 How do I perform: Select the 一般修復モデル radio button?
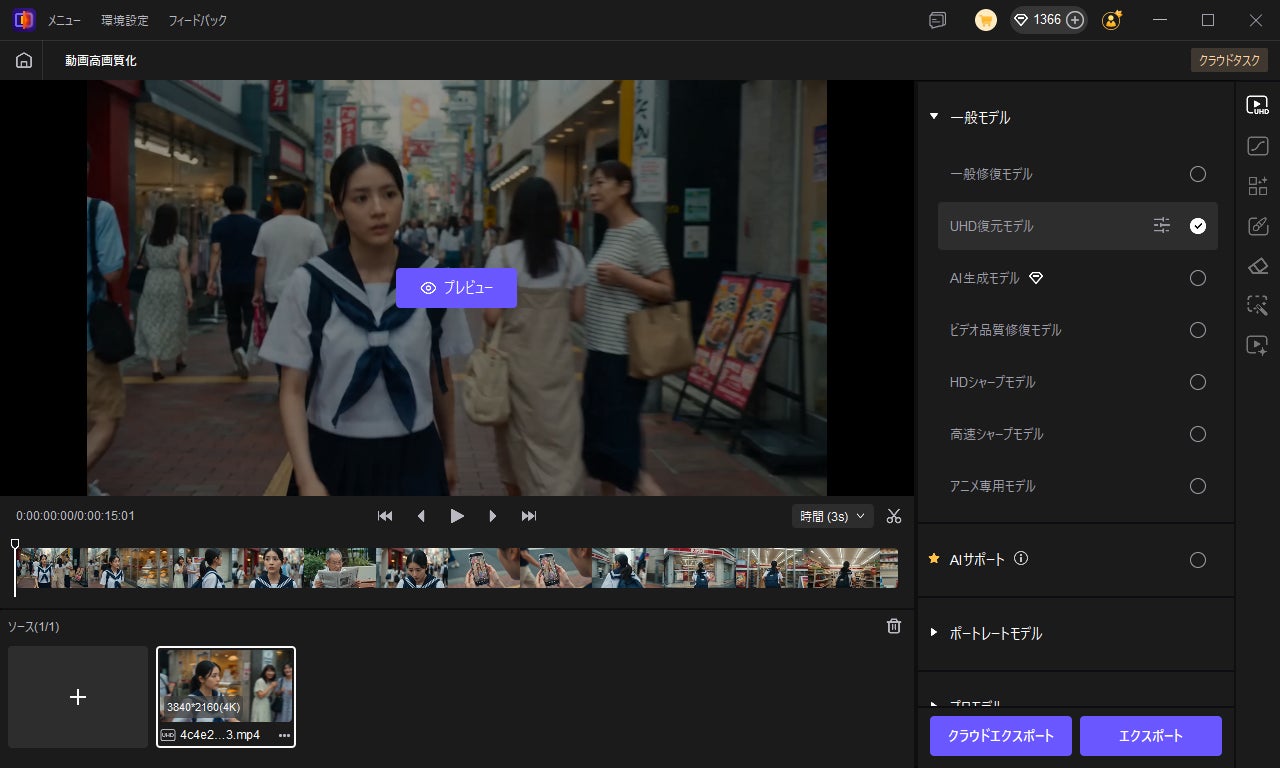point(1197,174)
